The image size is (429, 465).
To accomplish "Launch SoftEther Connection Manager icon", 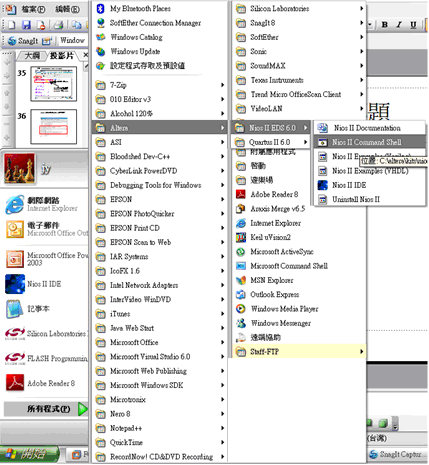I will click(101, 23).
